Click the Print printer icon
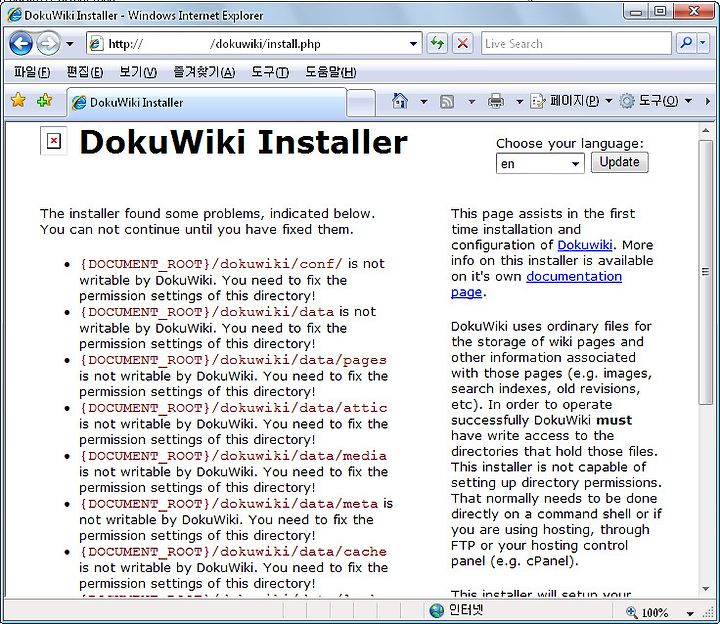Image resolution: width=720 pixels, height=624 pixels. coord(495,101)
